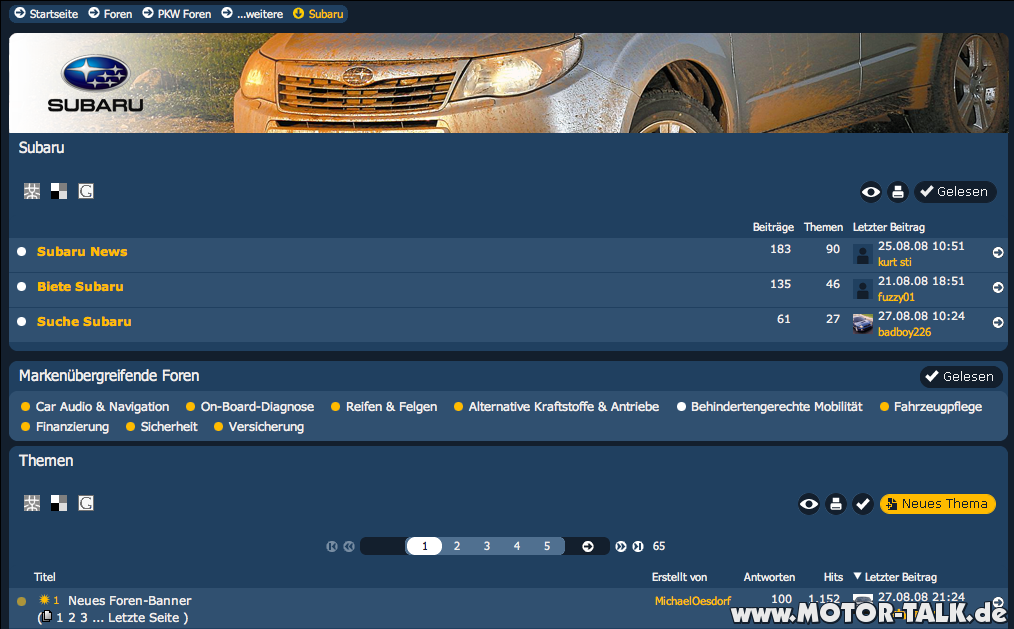Click the G icon in the Subaru section
The height and width of the screenshot is (629, 1014).
click(x=86, y=191)
